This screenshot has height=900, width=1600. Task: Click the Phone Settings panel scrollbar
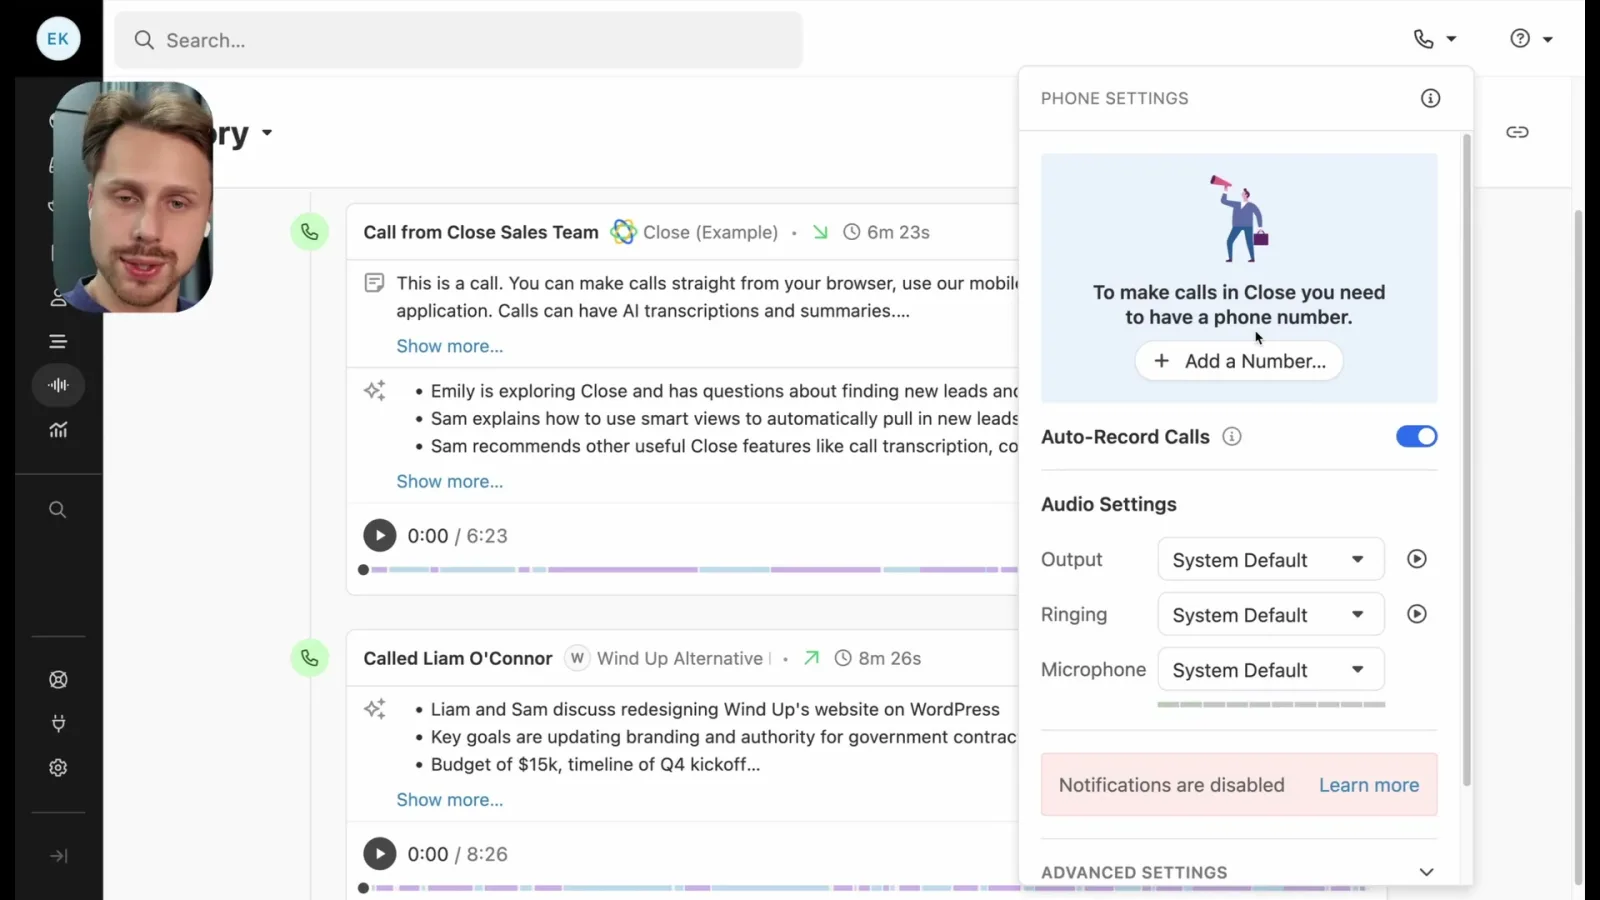pyautogui.click(x=1467, y=460)
